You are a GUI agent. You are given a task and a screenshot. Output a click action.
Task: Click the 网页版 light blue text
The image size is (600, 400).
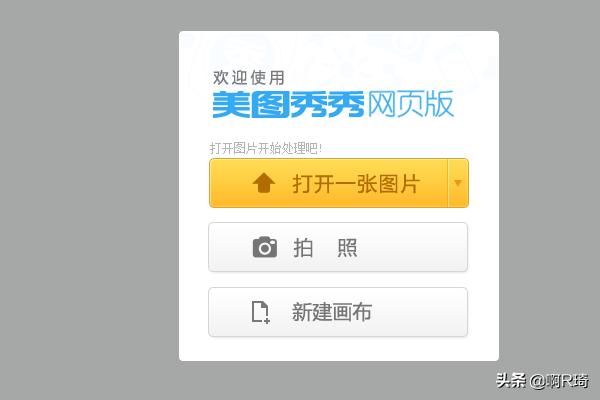tap(411, 104)
